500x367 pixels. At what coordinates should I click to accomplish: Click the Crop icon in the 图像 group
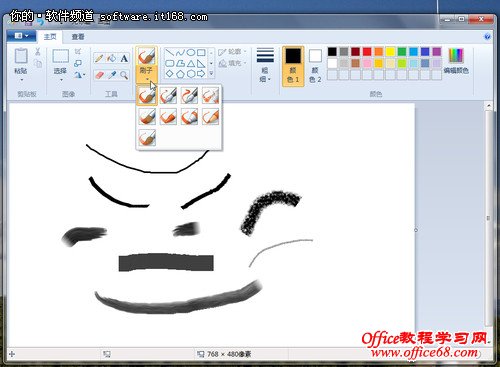(x=78, y=51)
